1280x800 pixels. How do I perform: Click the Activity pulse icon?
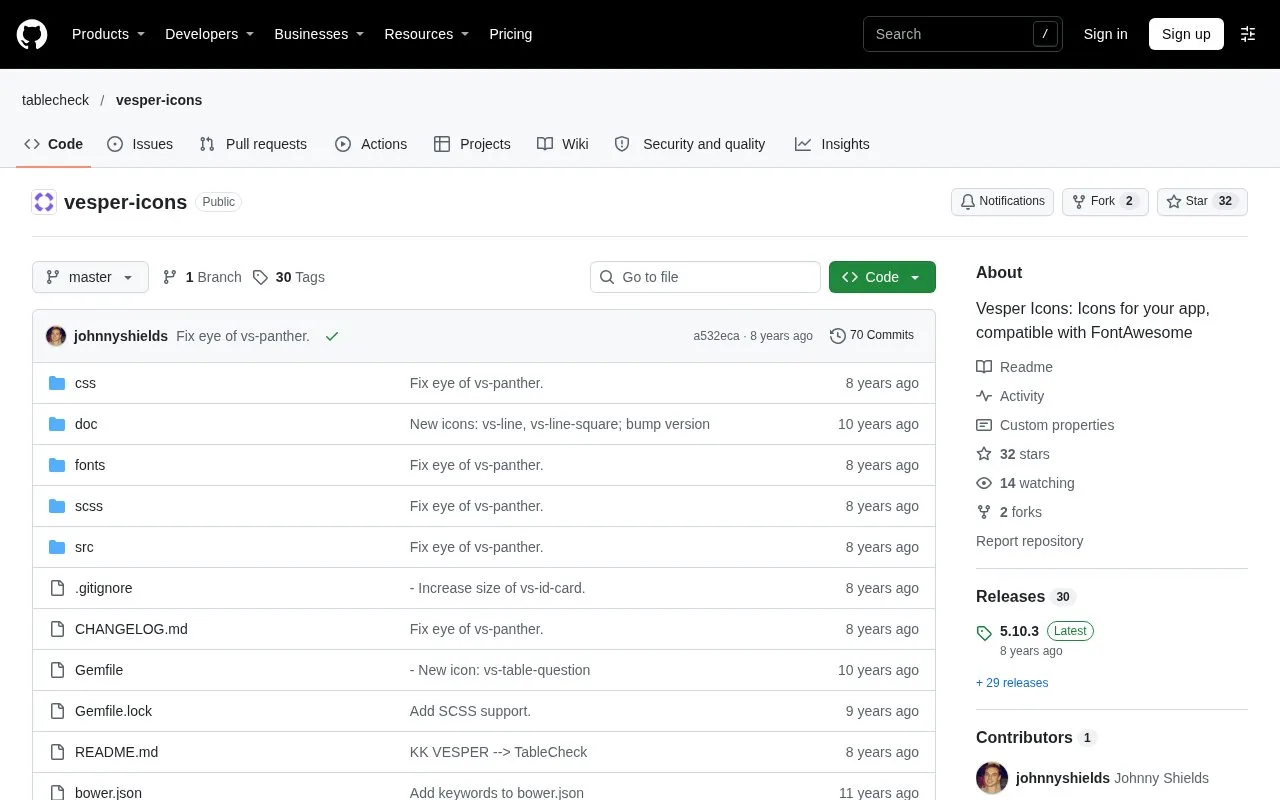(x=984, y=396)
